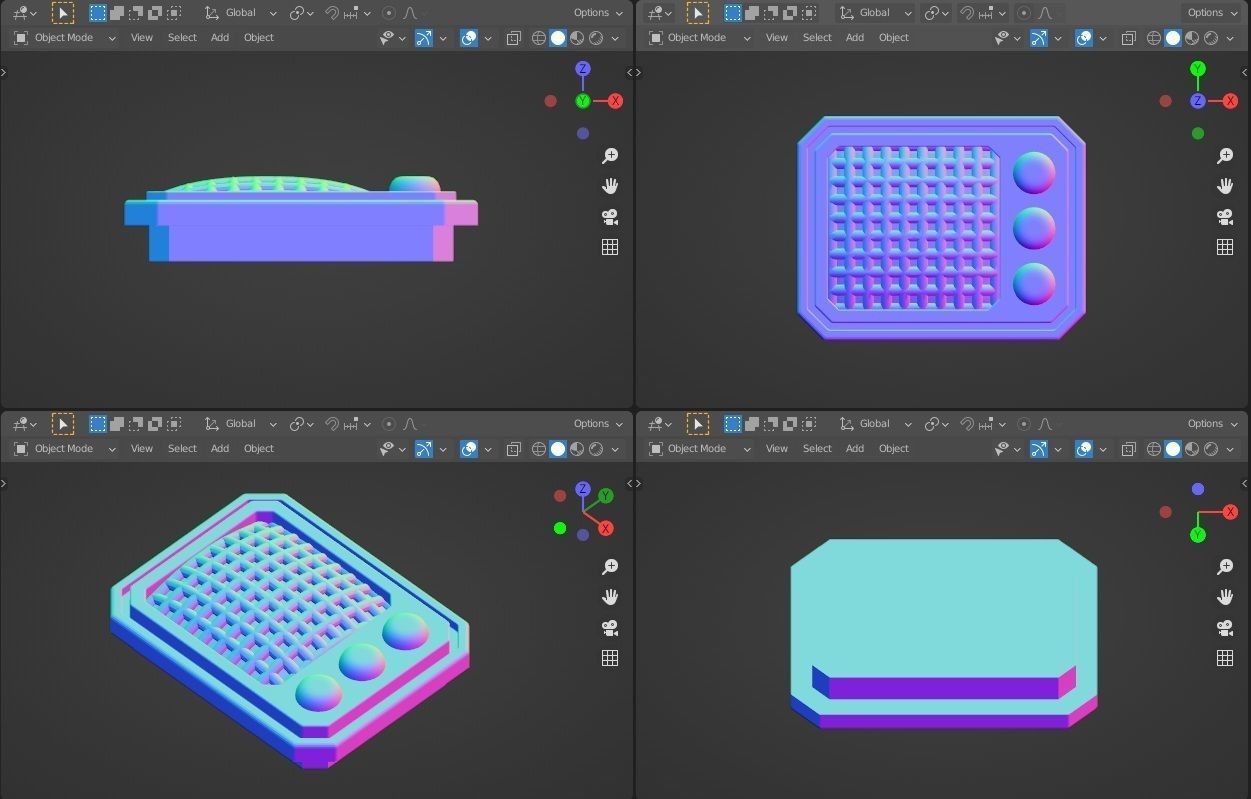Toggle overlays in top-left viewport

469,38
